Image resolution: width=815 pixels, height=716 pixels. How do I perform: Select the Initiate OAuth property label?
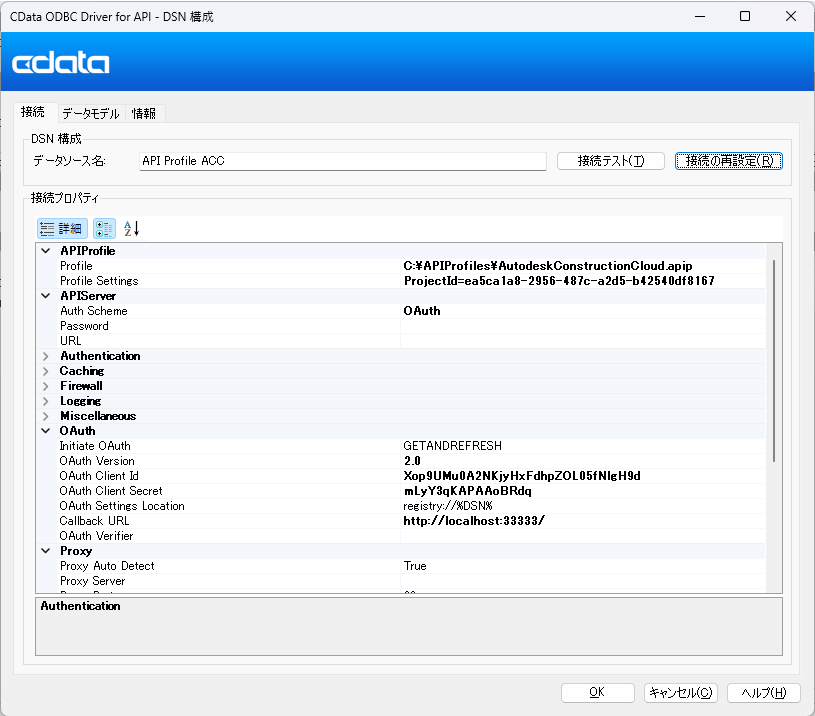[x=95, y=446]
